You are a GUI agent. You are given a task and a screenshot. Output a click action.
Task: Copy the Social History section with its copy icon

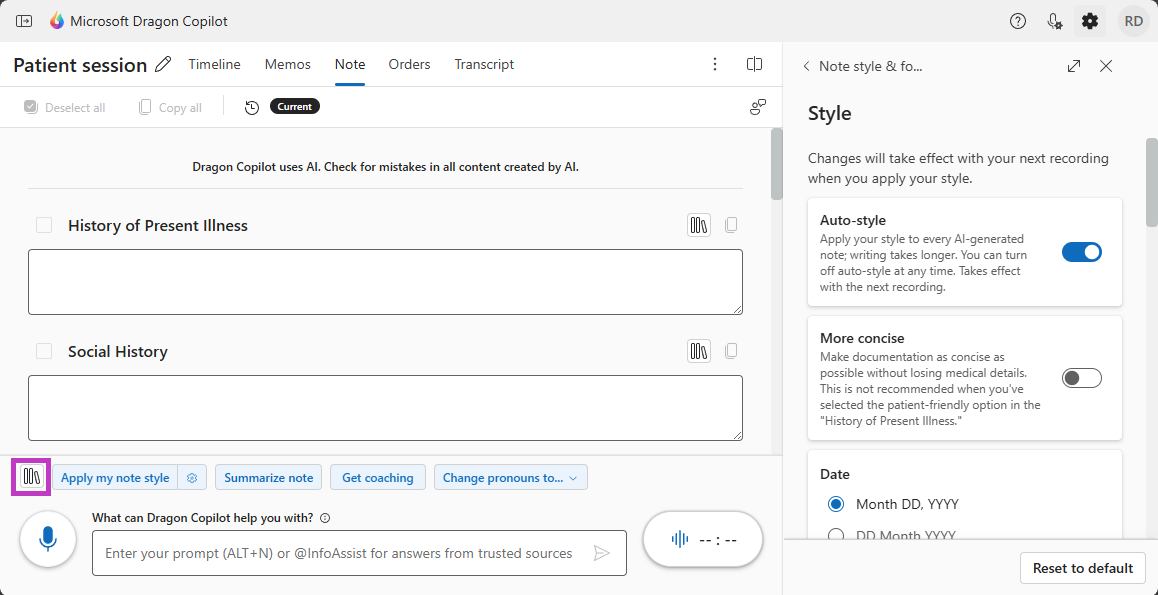[731, 351]
